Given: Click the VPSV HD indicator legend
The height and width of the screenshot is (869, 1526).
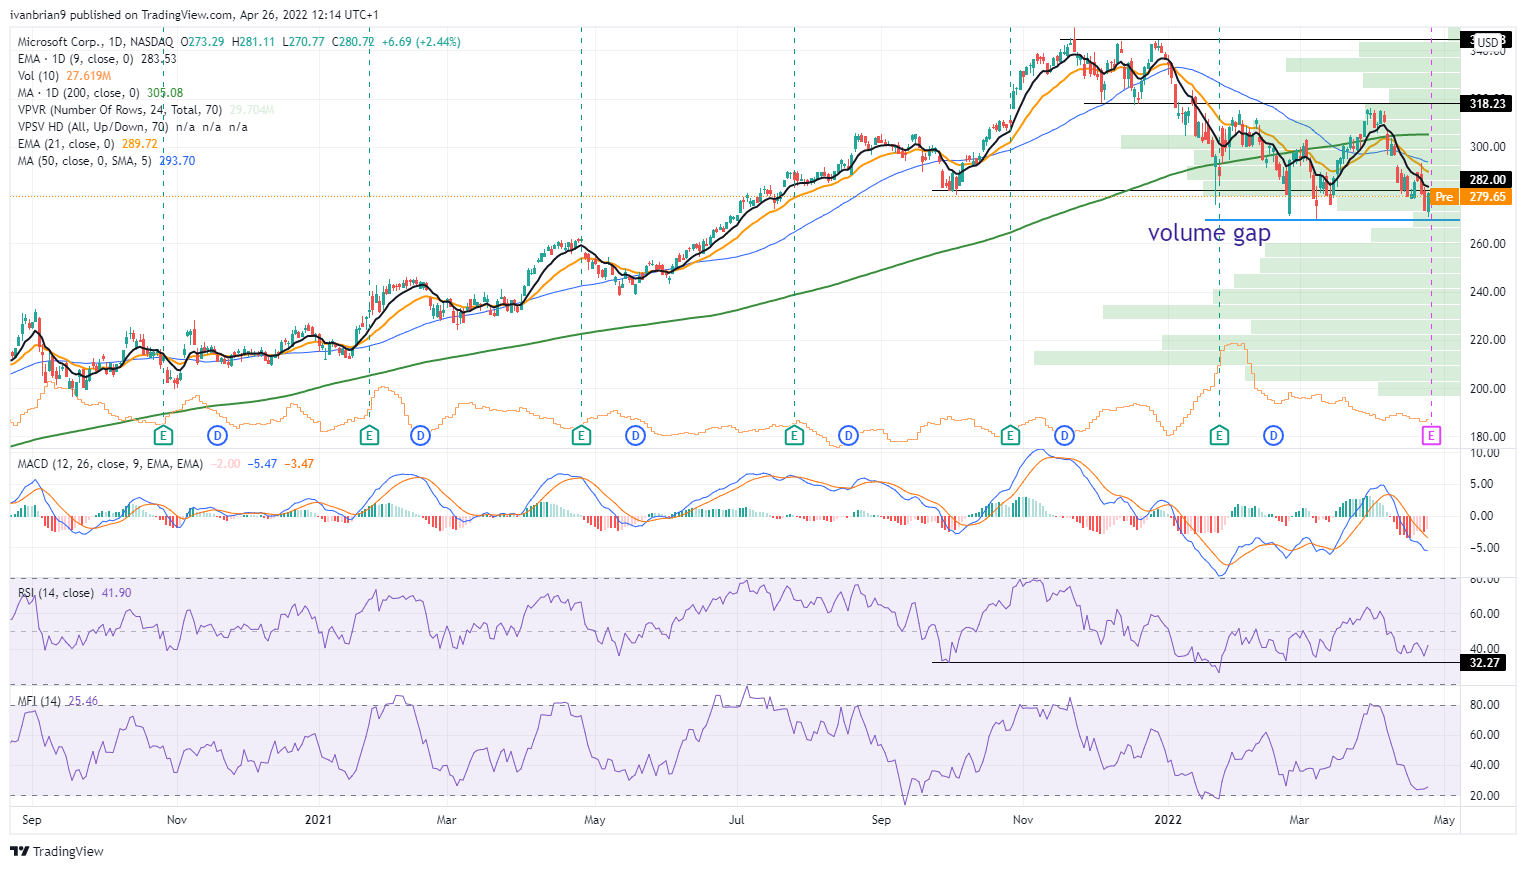Looking at the screenshot, I should [x=132, y=127].
